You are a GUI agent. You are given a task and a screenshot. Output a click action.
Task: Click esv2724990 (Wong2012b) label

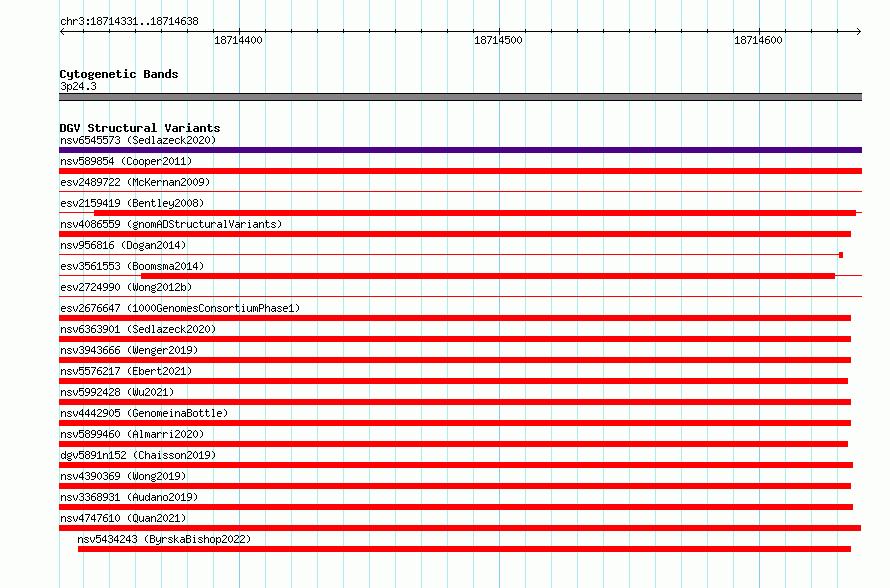point(126,287)
